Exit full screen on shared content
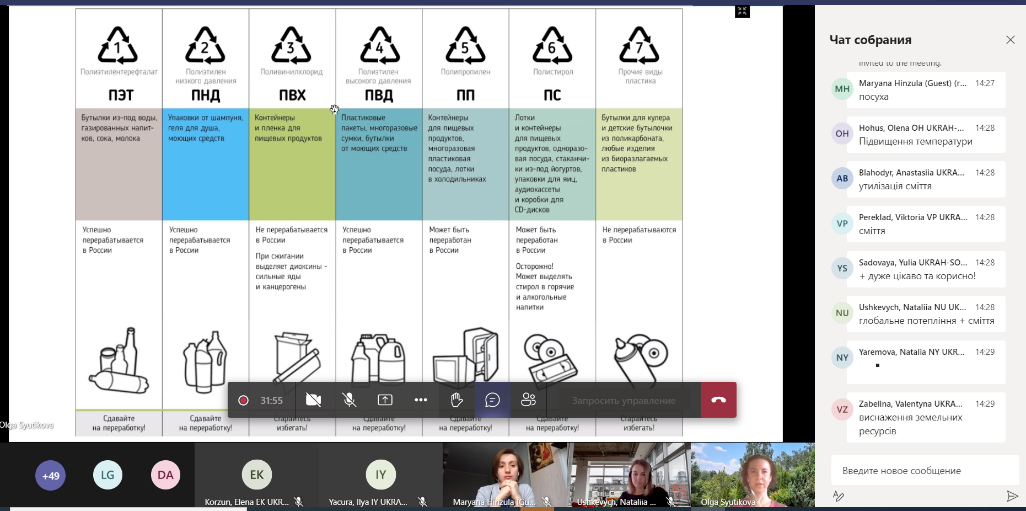The image size is (1026, 511). click(742, 11)
